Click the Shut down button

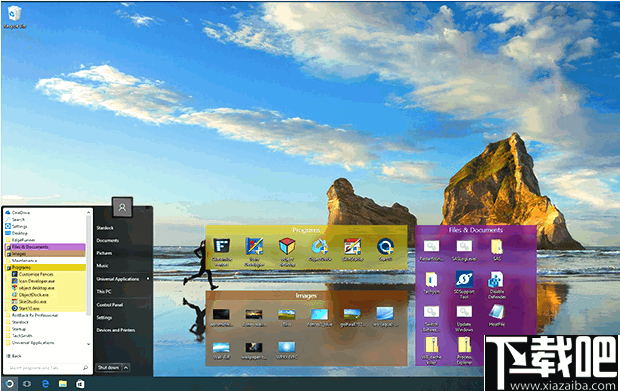pos(108,367)
